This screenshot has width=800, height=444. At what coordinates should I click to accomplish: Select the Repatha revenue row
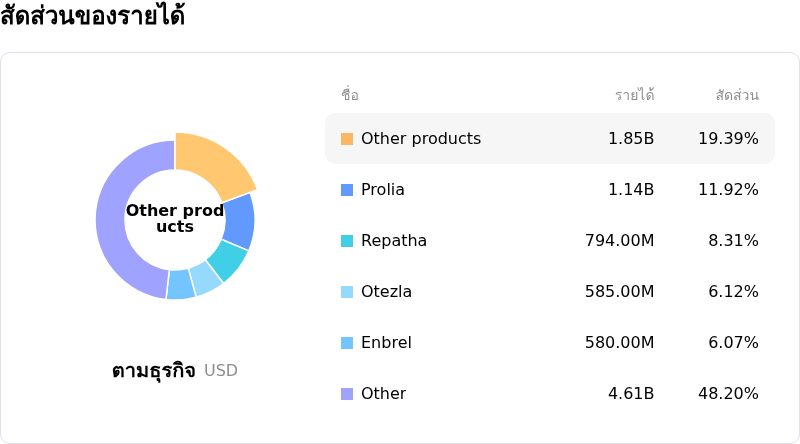[549, 241]
